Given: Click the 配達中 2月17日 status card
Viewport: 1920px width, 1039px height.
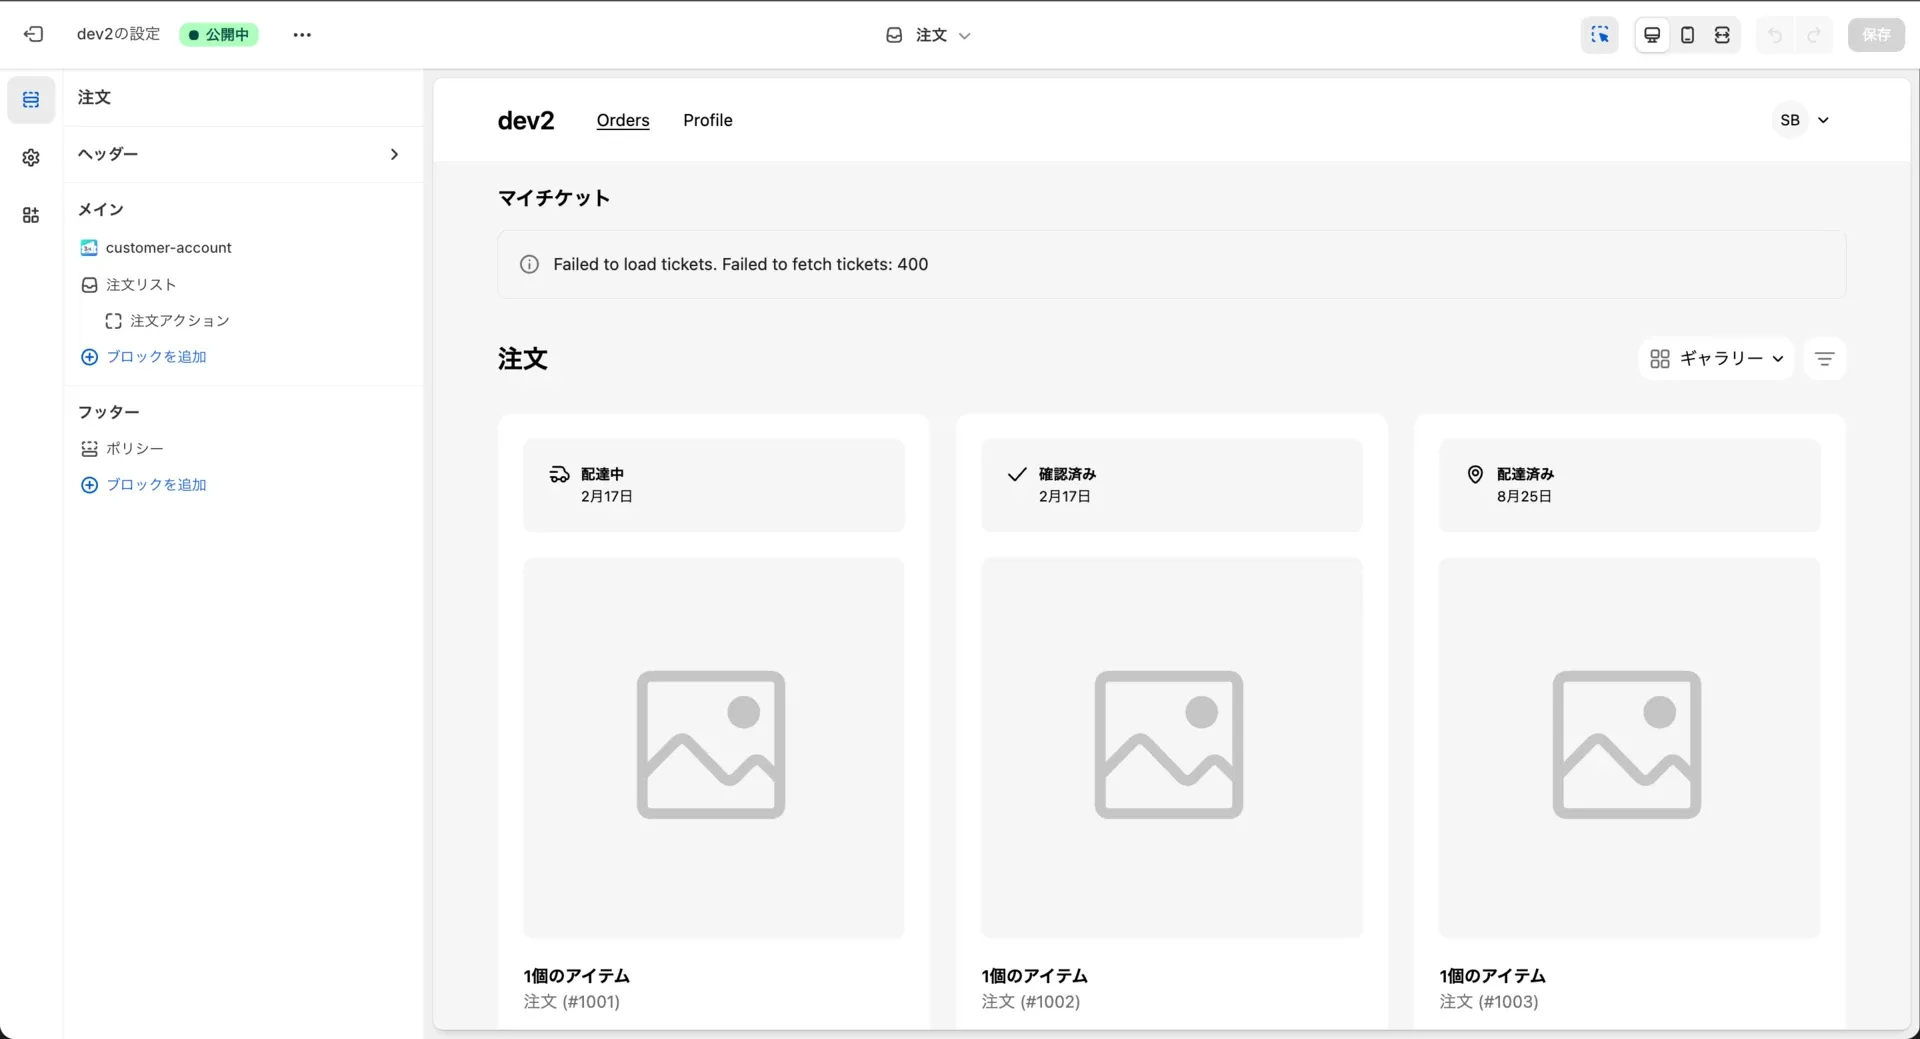Looking at the screenshot, I should coord(713,485).
